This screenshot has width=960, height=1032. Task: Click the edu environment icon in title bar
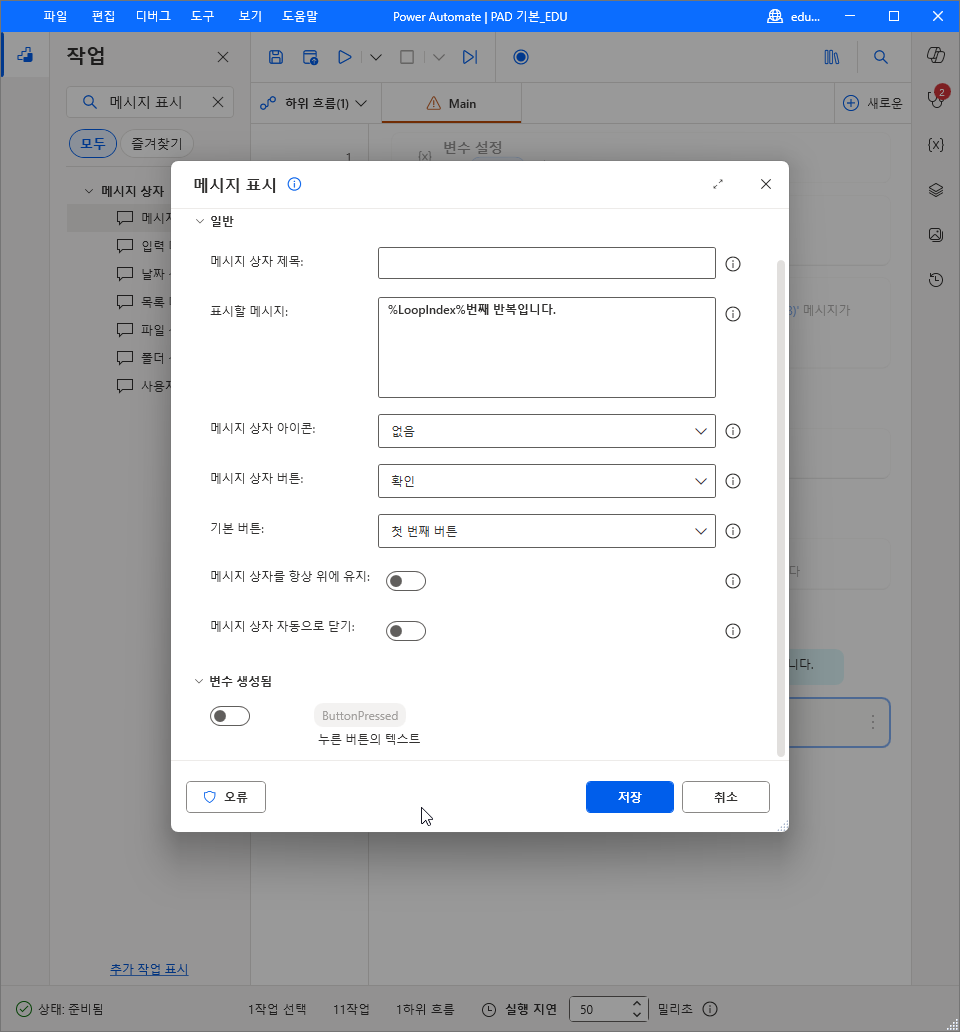(775, 16)
